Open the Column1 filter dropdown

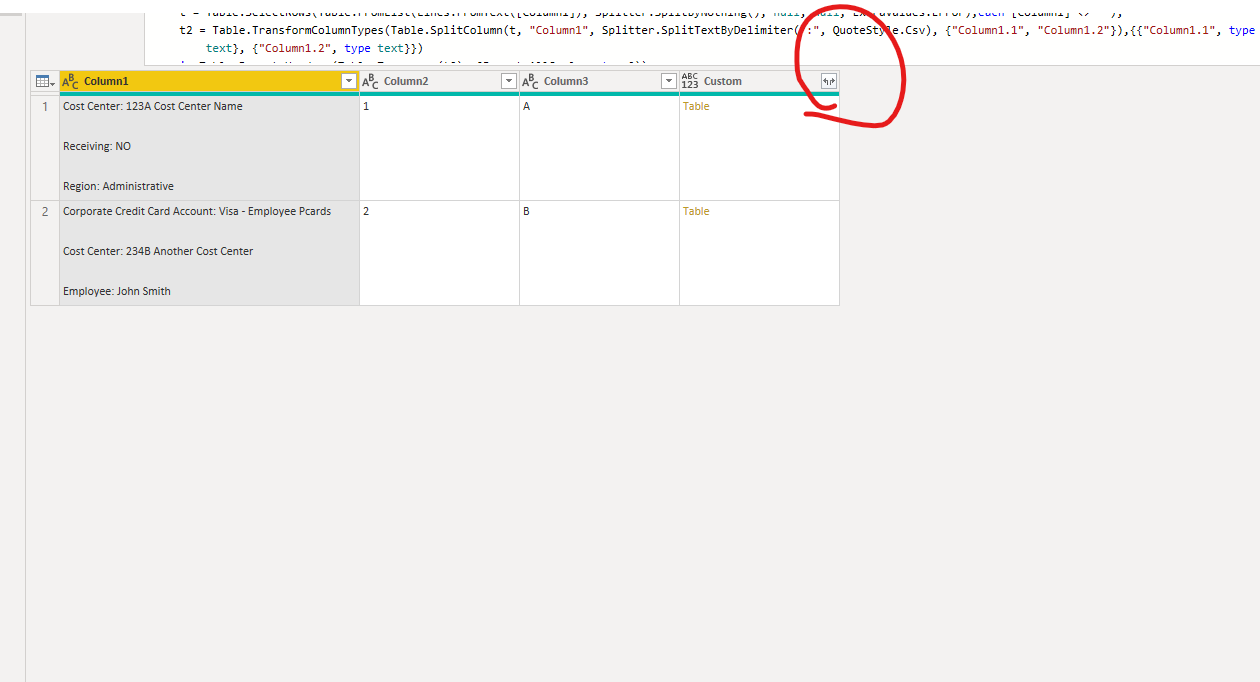click(349, 81)
